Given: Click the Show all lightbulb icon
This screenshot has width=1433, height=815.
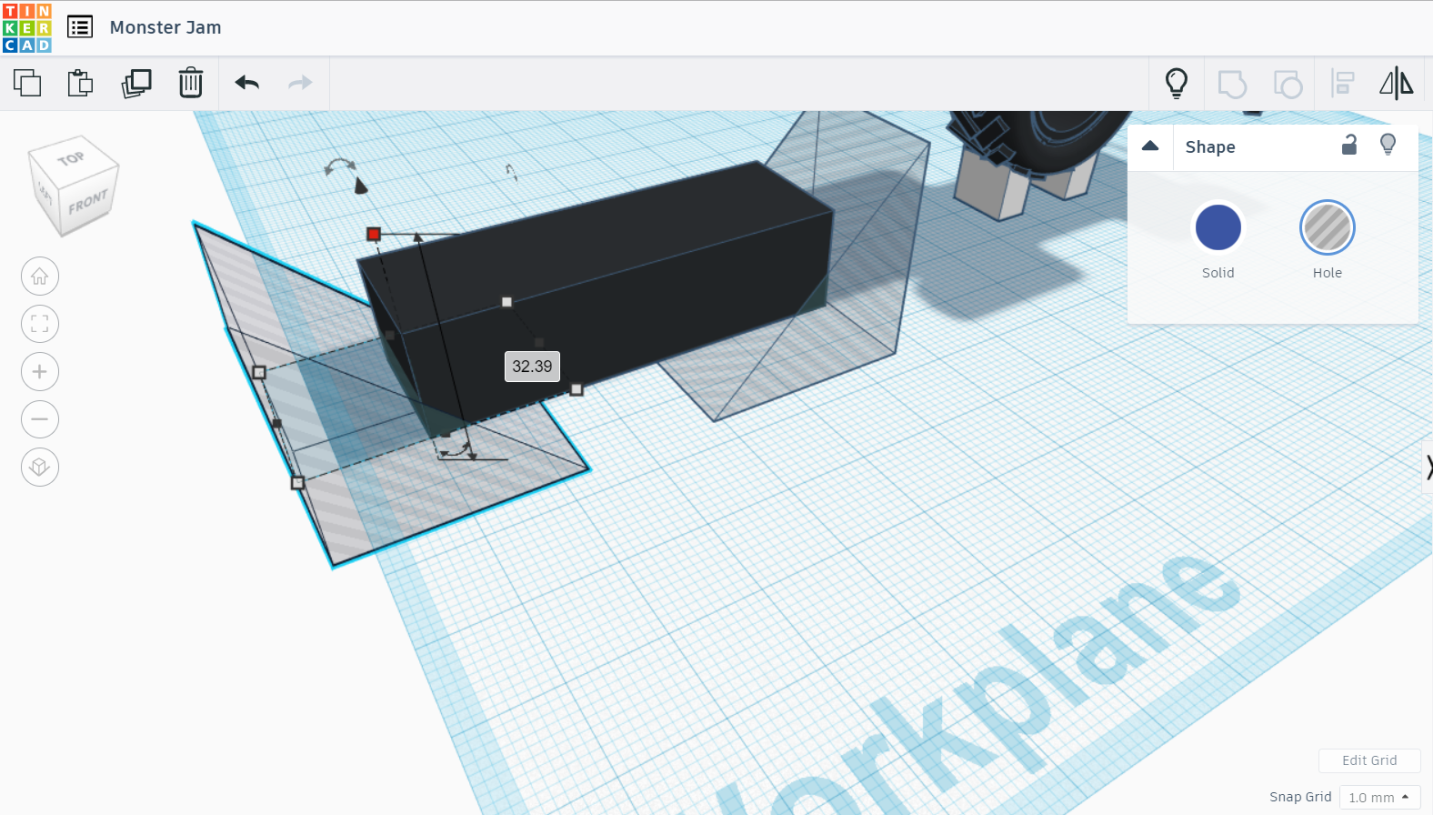Looking at the screenshot, I should (x=1177, y=83).
